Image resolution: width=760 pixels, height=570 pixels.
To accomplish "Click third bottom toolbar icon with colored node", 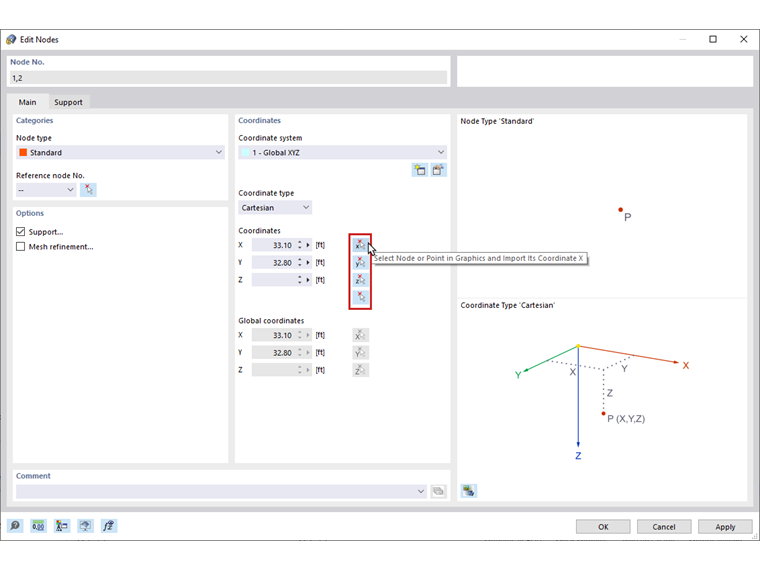I will [62, 526].
